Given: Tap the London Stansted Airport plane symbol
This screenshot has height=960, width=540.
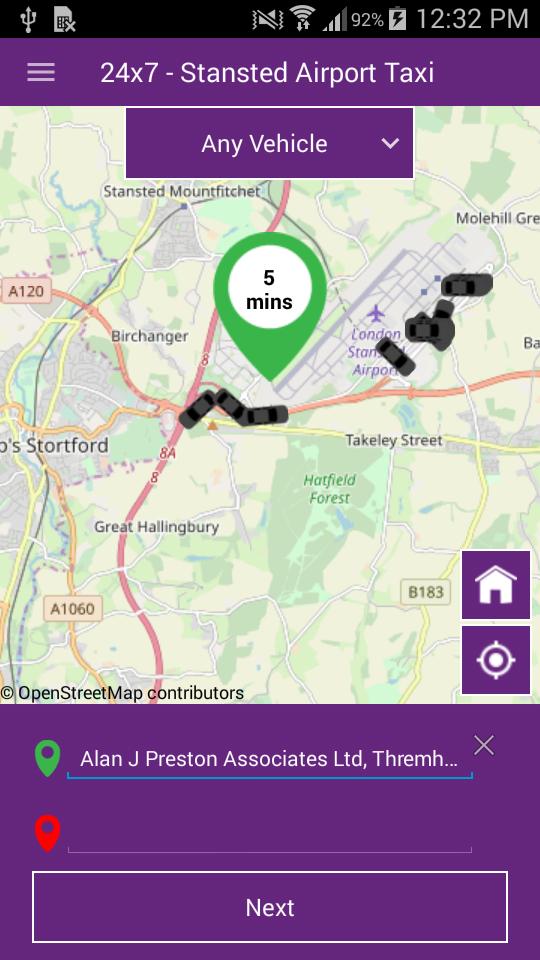Looking at the screenshot, I should [376, 314].
